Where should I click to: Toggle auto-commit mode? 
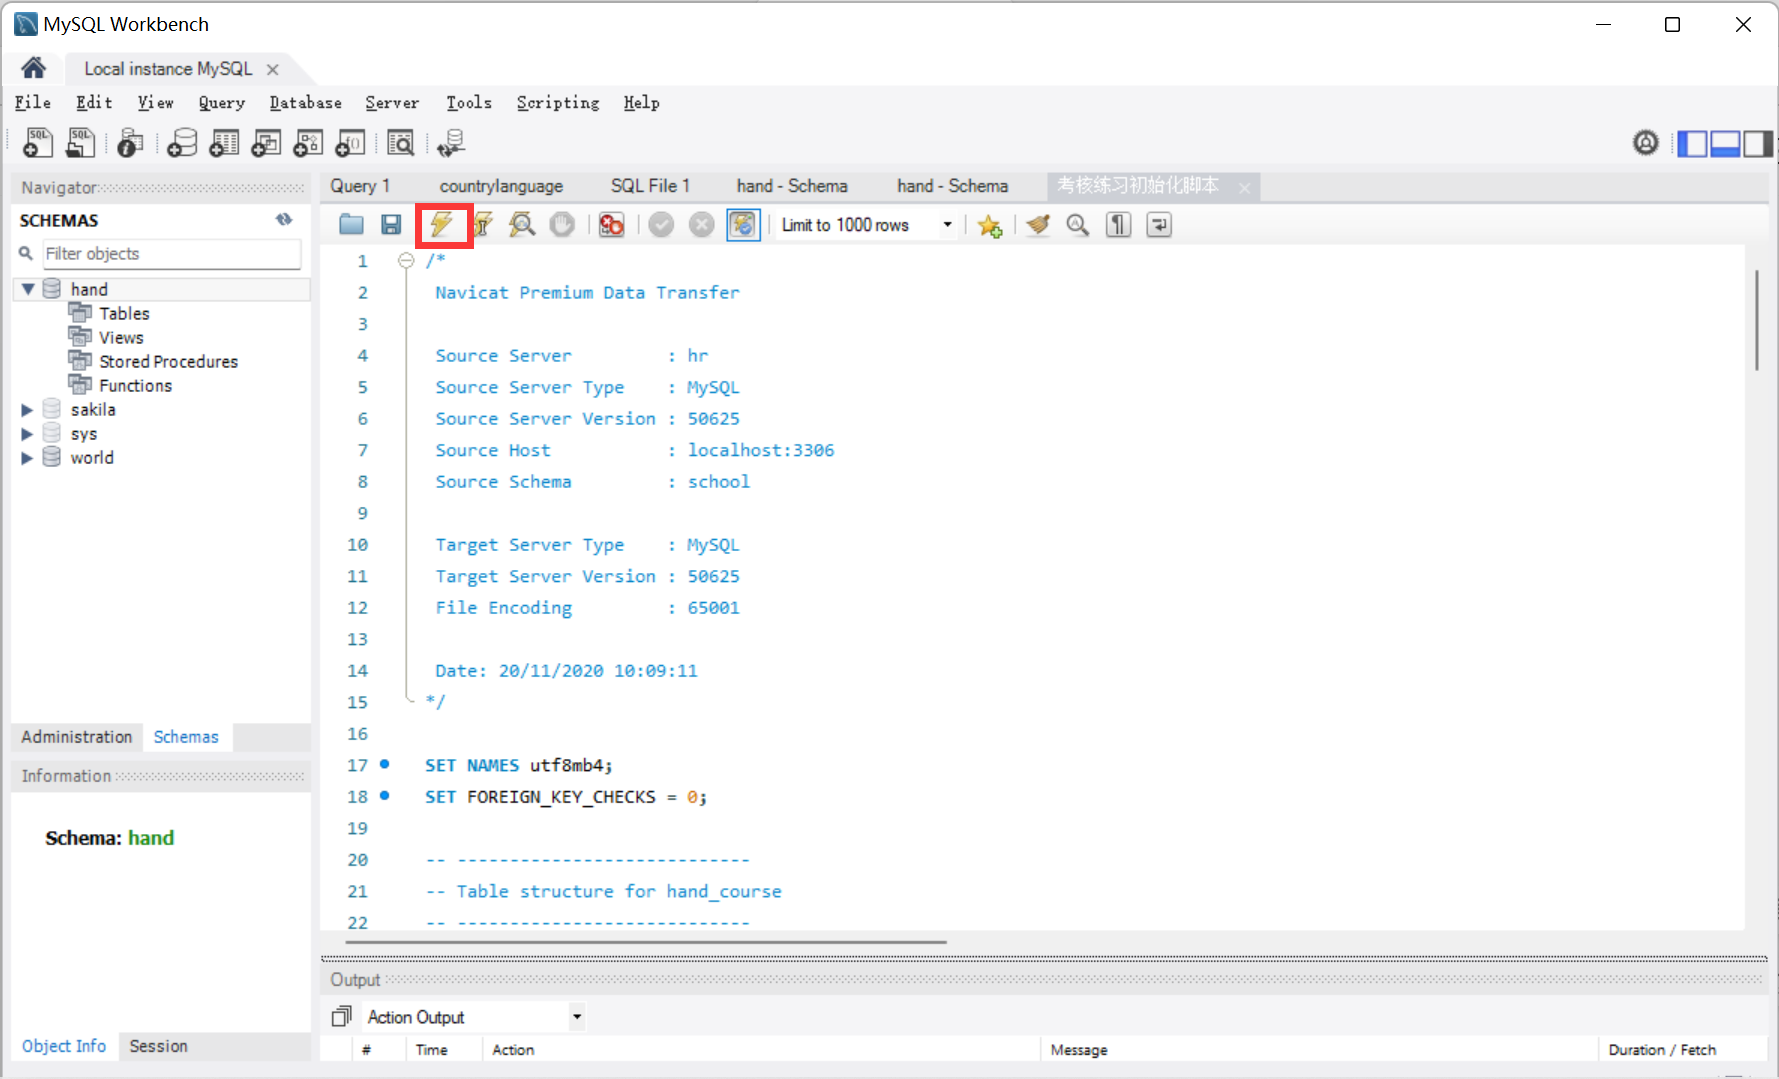coord(743,225)
